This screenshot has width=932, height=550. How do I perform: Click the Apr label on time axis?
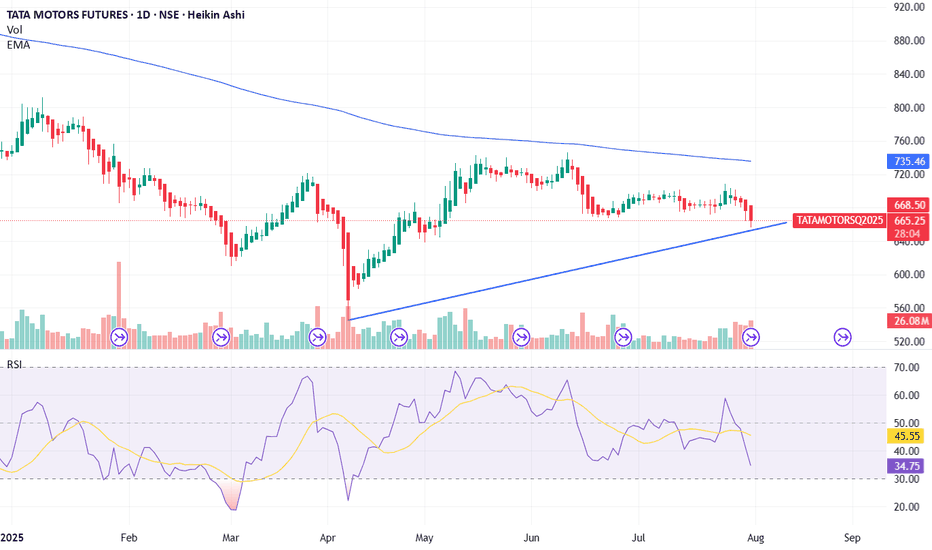click(x=328, y=538)
